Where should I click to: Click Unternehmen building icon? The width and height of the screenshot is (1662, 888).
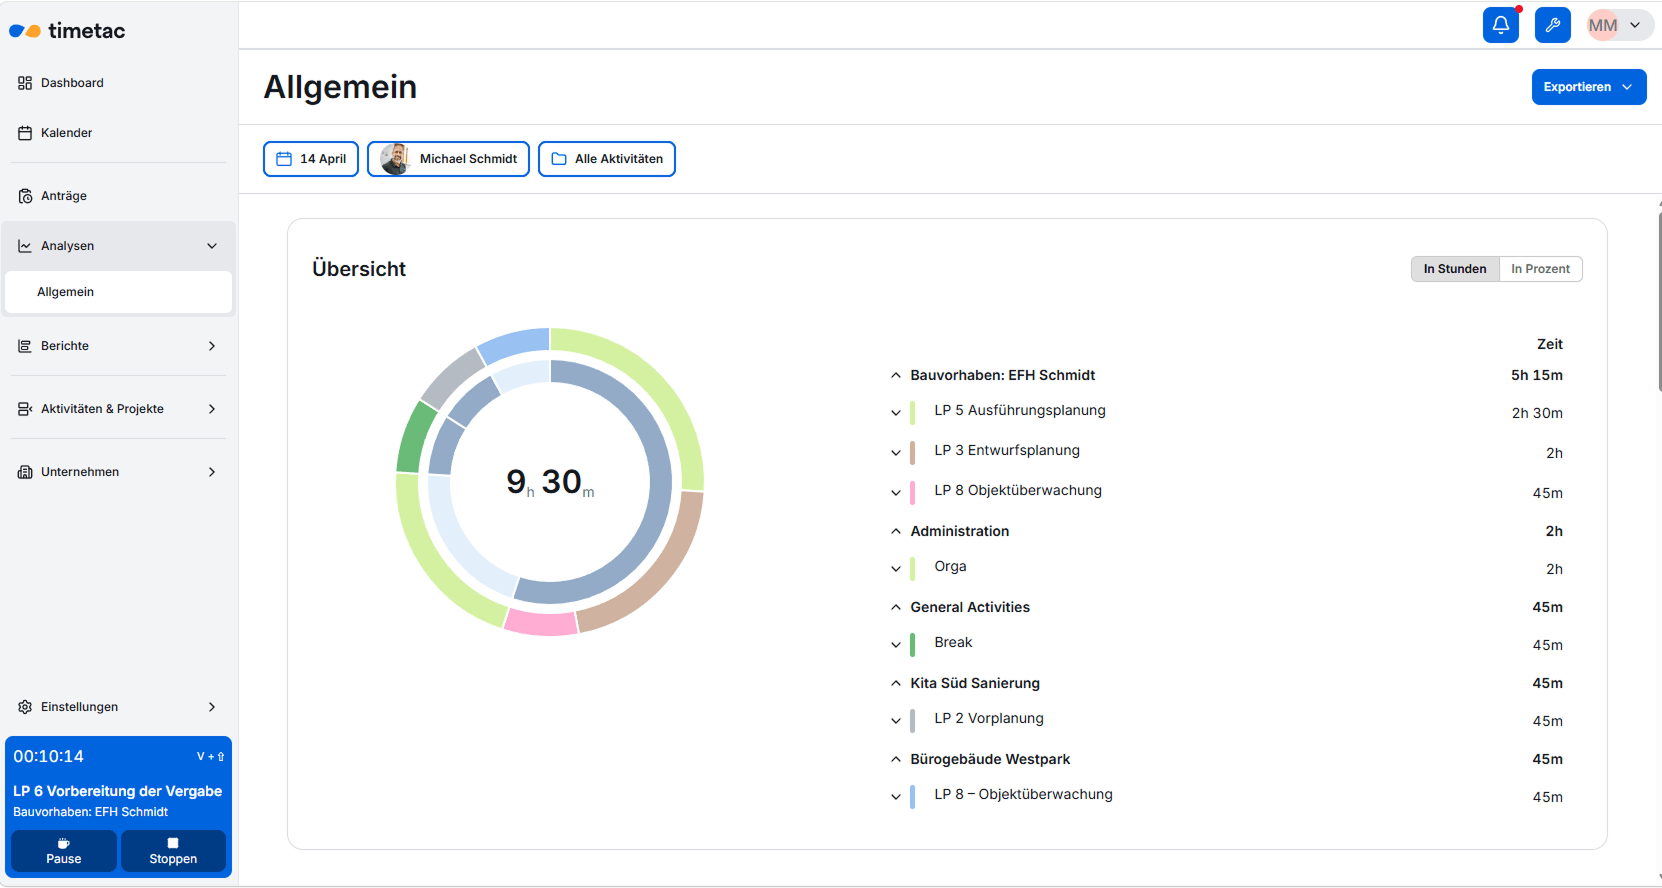[x=25, y=472]
